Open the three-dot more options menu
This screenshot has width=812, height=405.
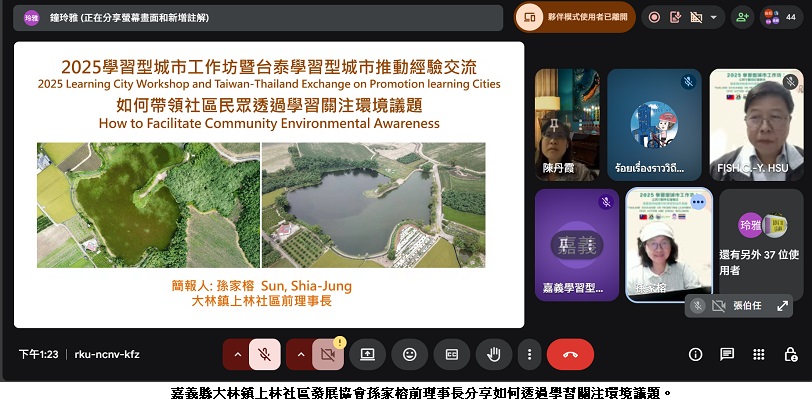click(x=529, y=354)
